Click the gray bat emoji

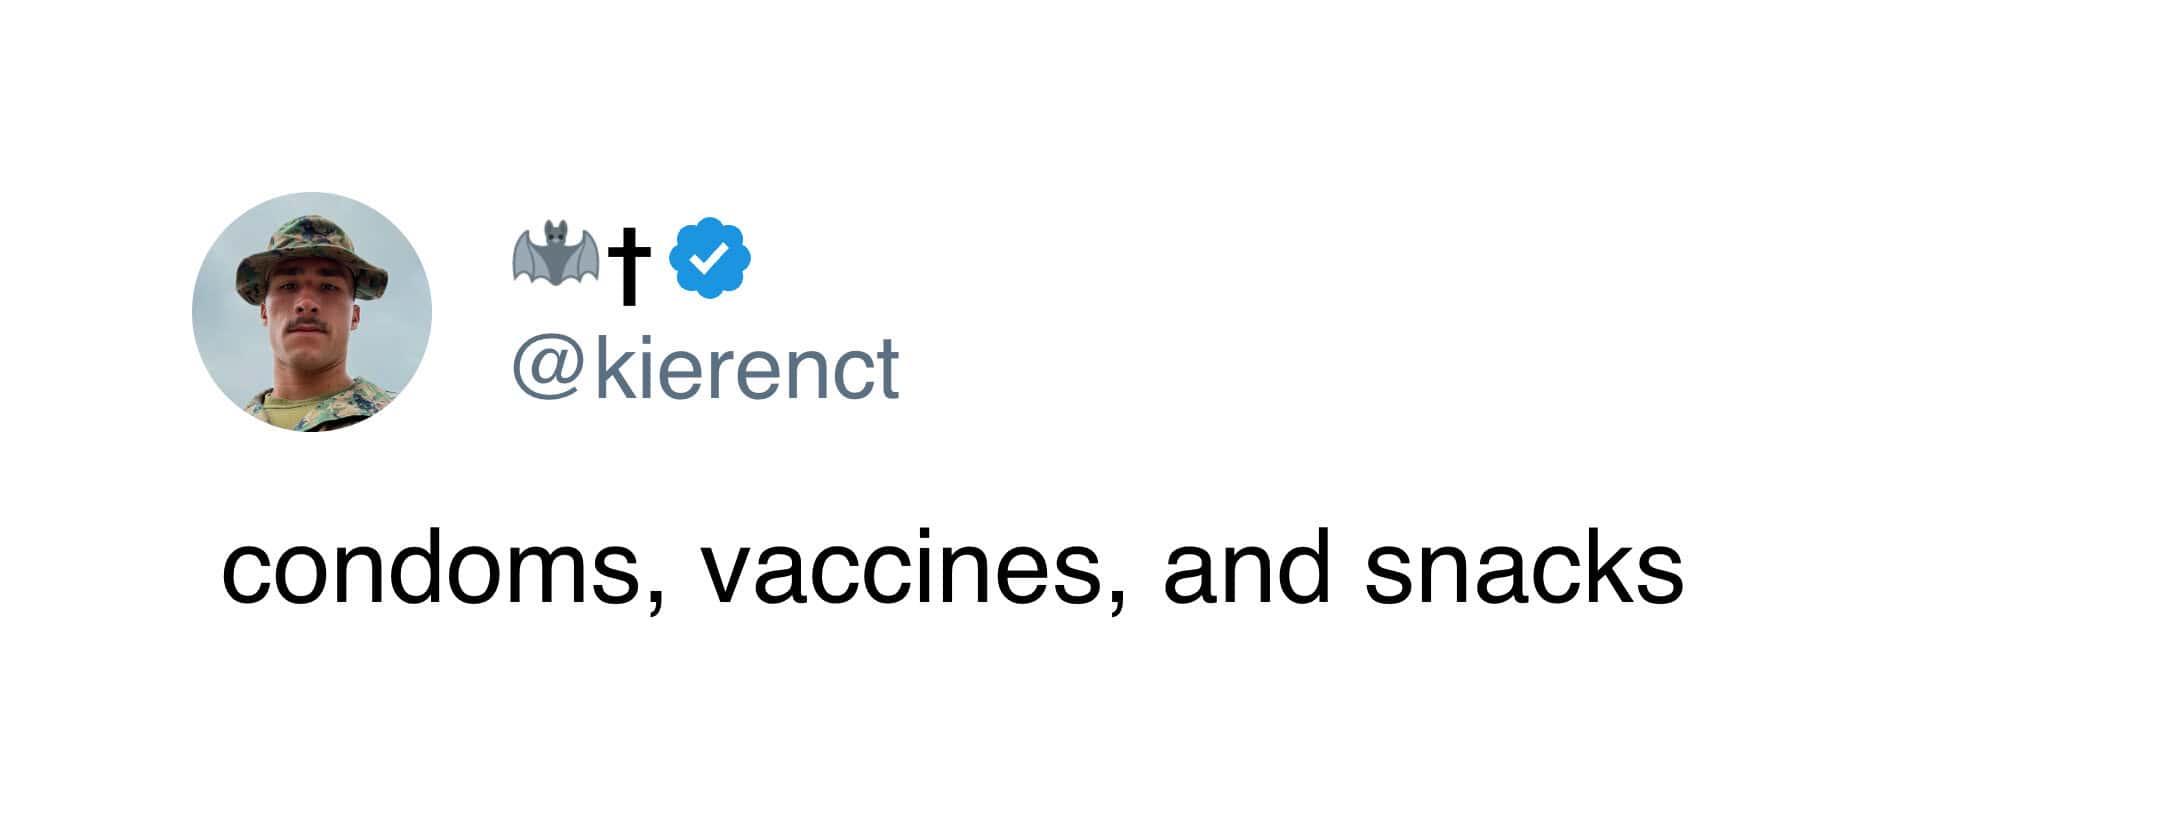click(556, 254)
